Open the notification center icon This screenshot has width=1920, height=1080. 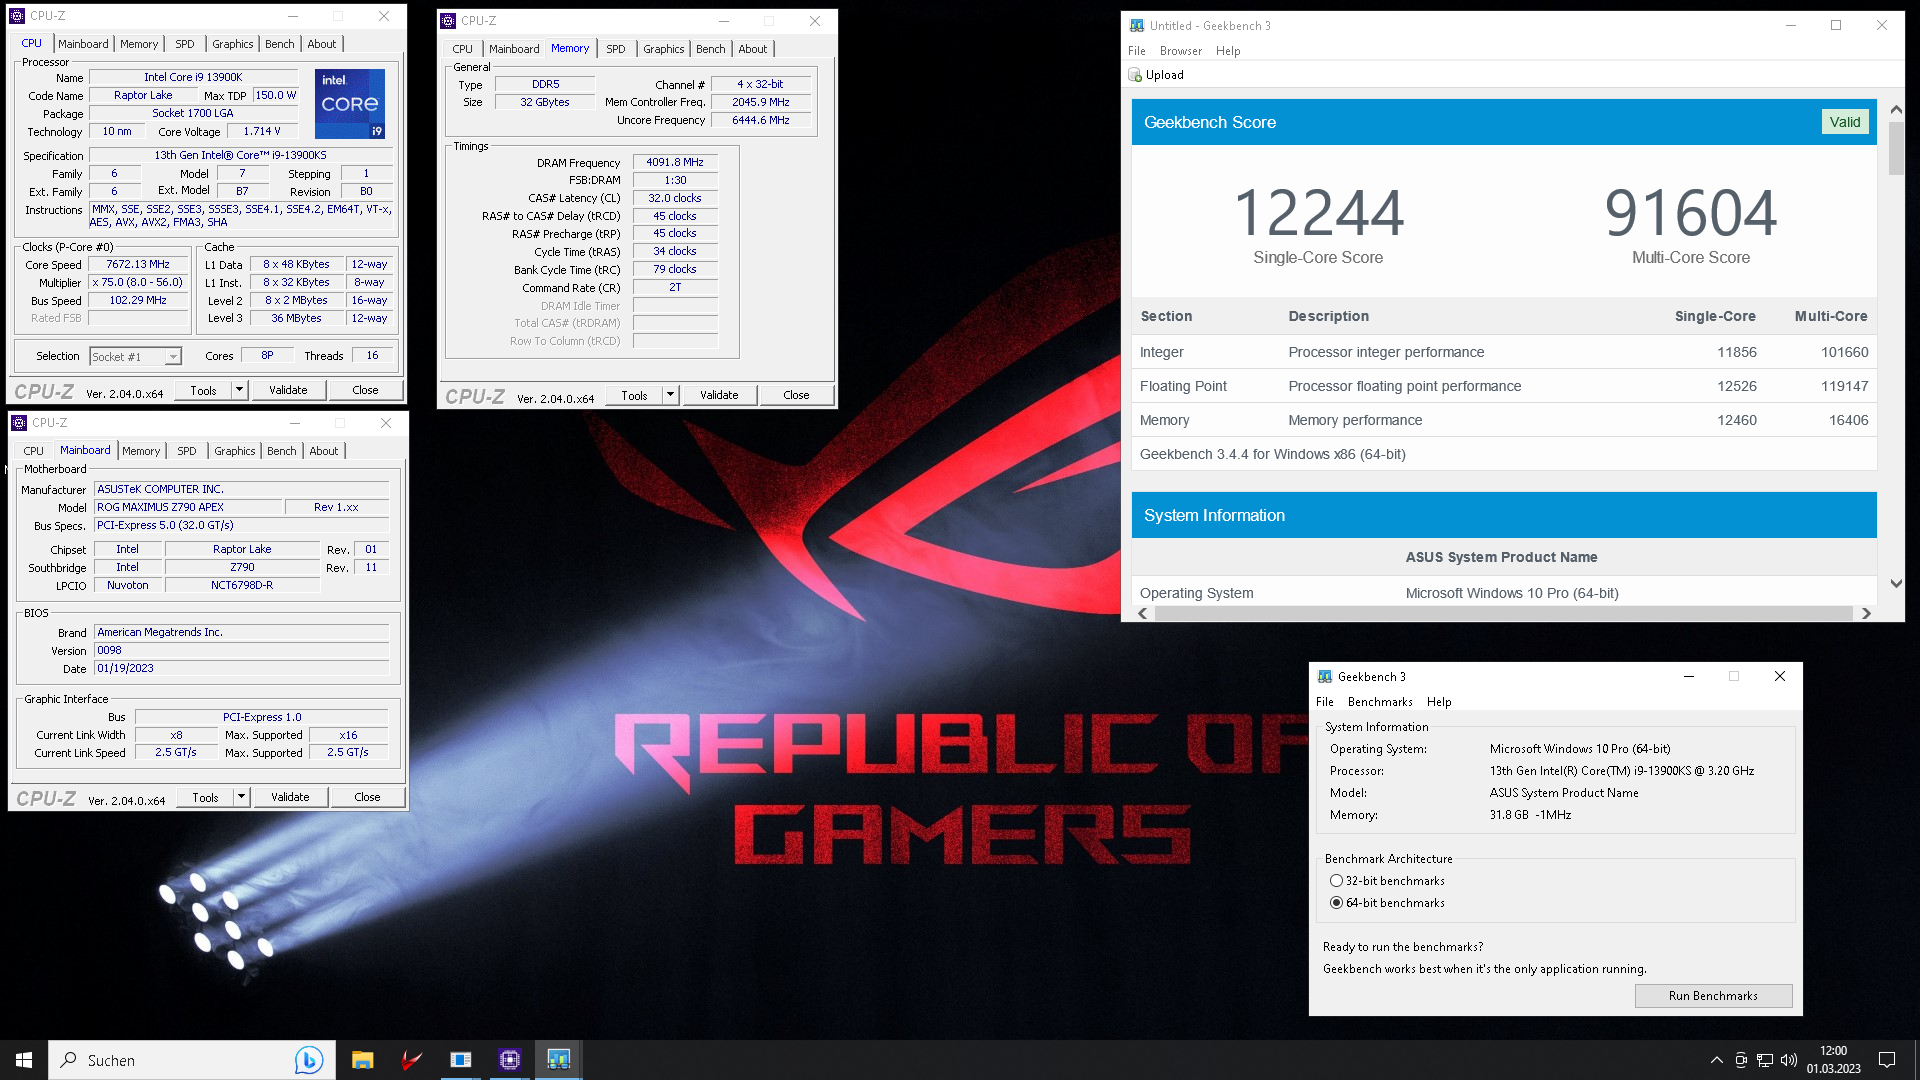(1887, 1060)
